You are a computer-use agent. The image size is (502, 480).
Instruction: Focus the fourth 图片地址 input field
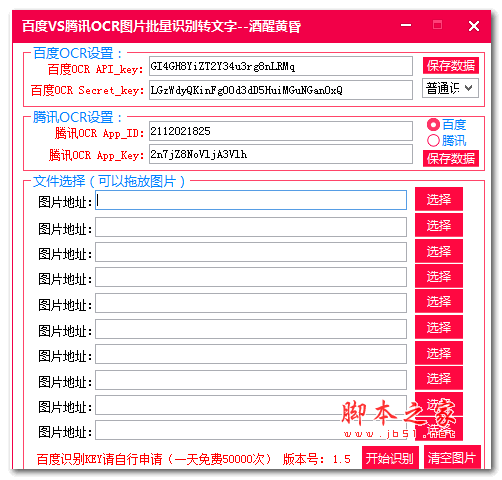pyautogui.click(x=251, y=277)
